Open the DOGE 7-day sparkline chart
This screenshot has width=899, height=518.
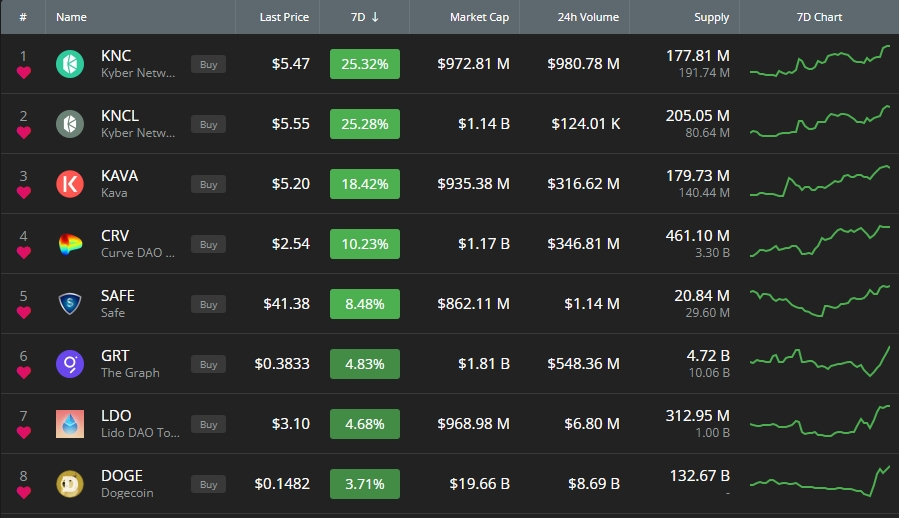pyautogui.click(x=820, y=481)
